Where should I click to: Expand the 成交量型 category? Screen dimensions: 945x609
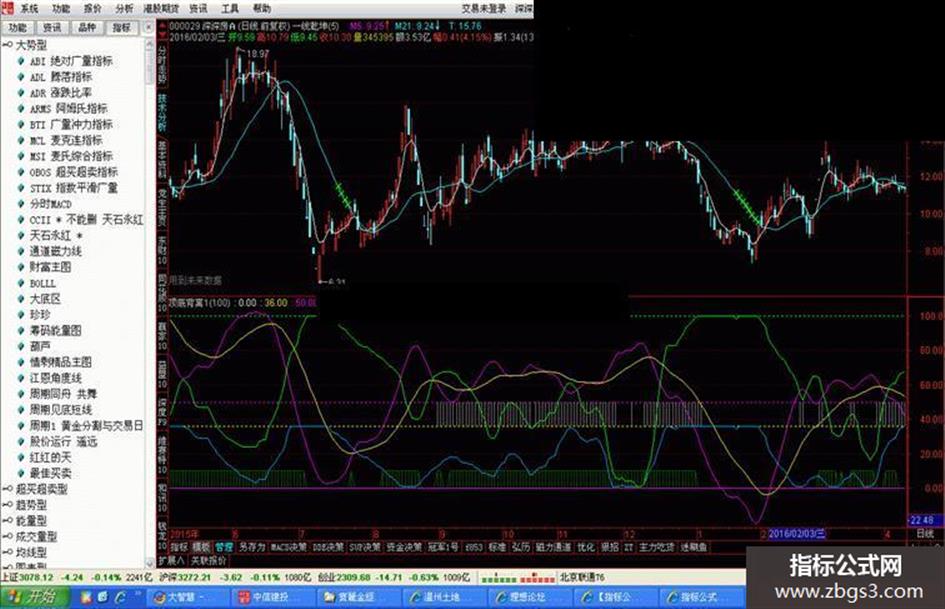[7, 536]
